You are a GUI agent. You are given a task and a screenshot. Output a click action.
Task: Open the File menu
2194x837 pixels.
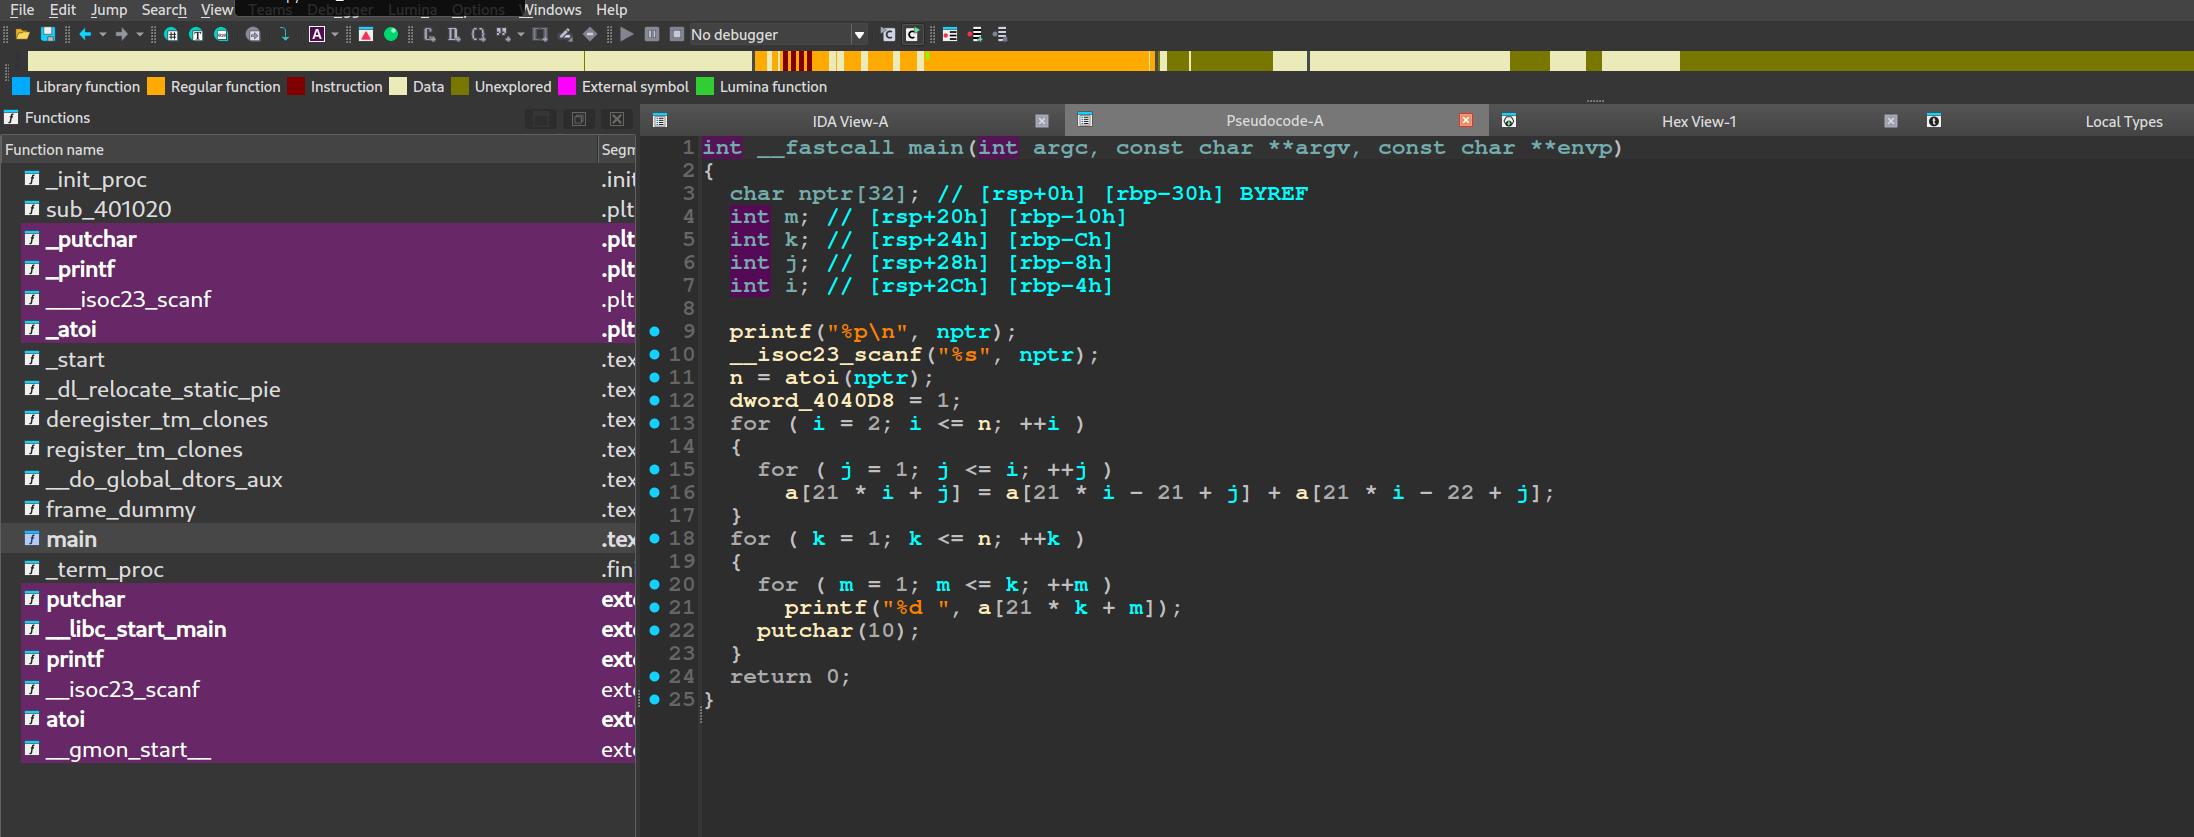pyautogui.click(x=22, y=9)
